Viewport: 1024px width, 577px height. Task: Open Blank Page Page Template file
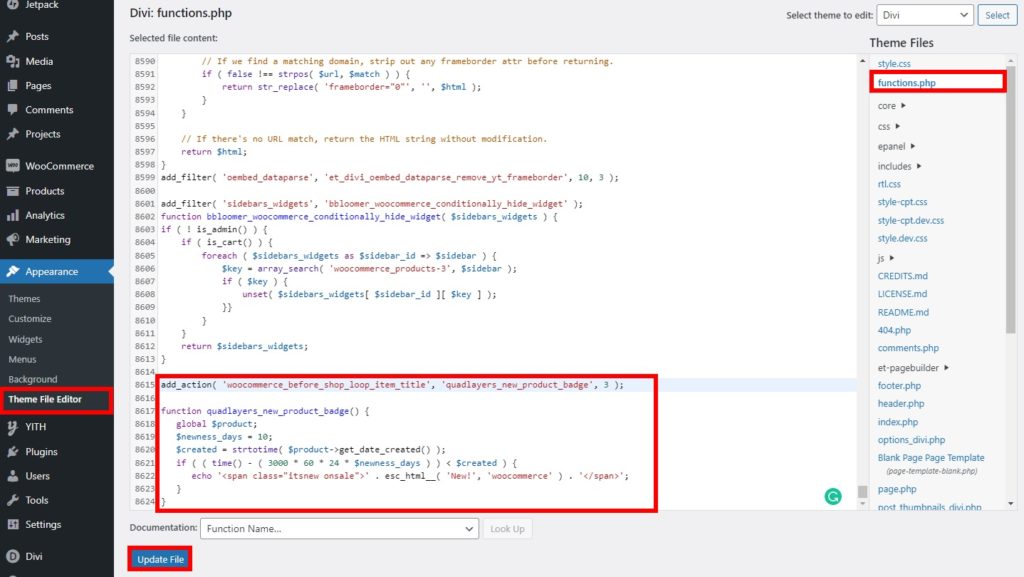931,458
